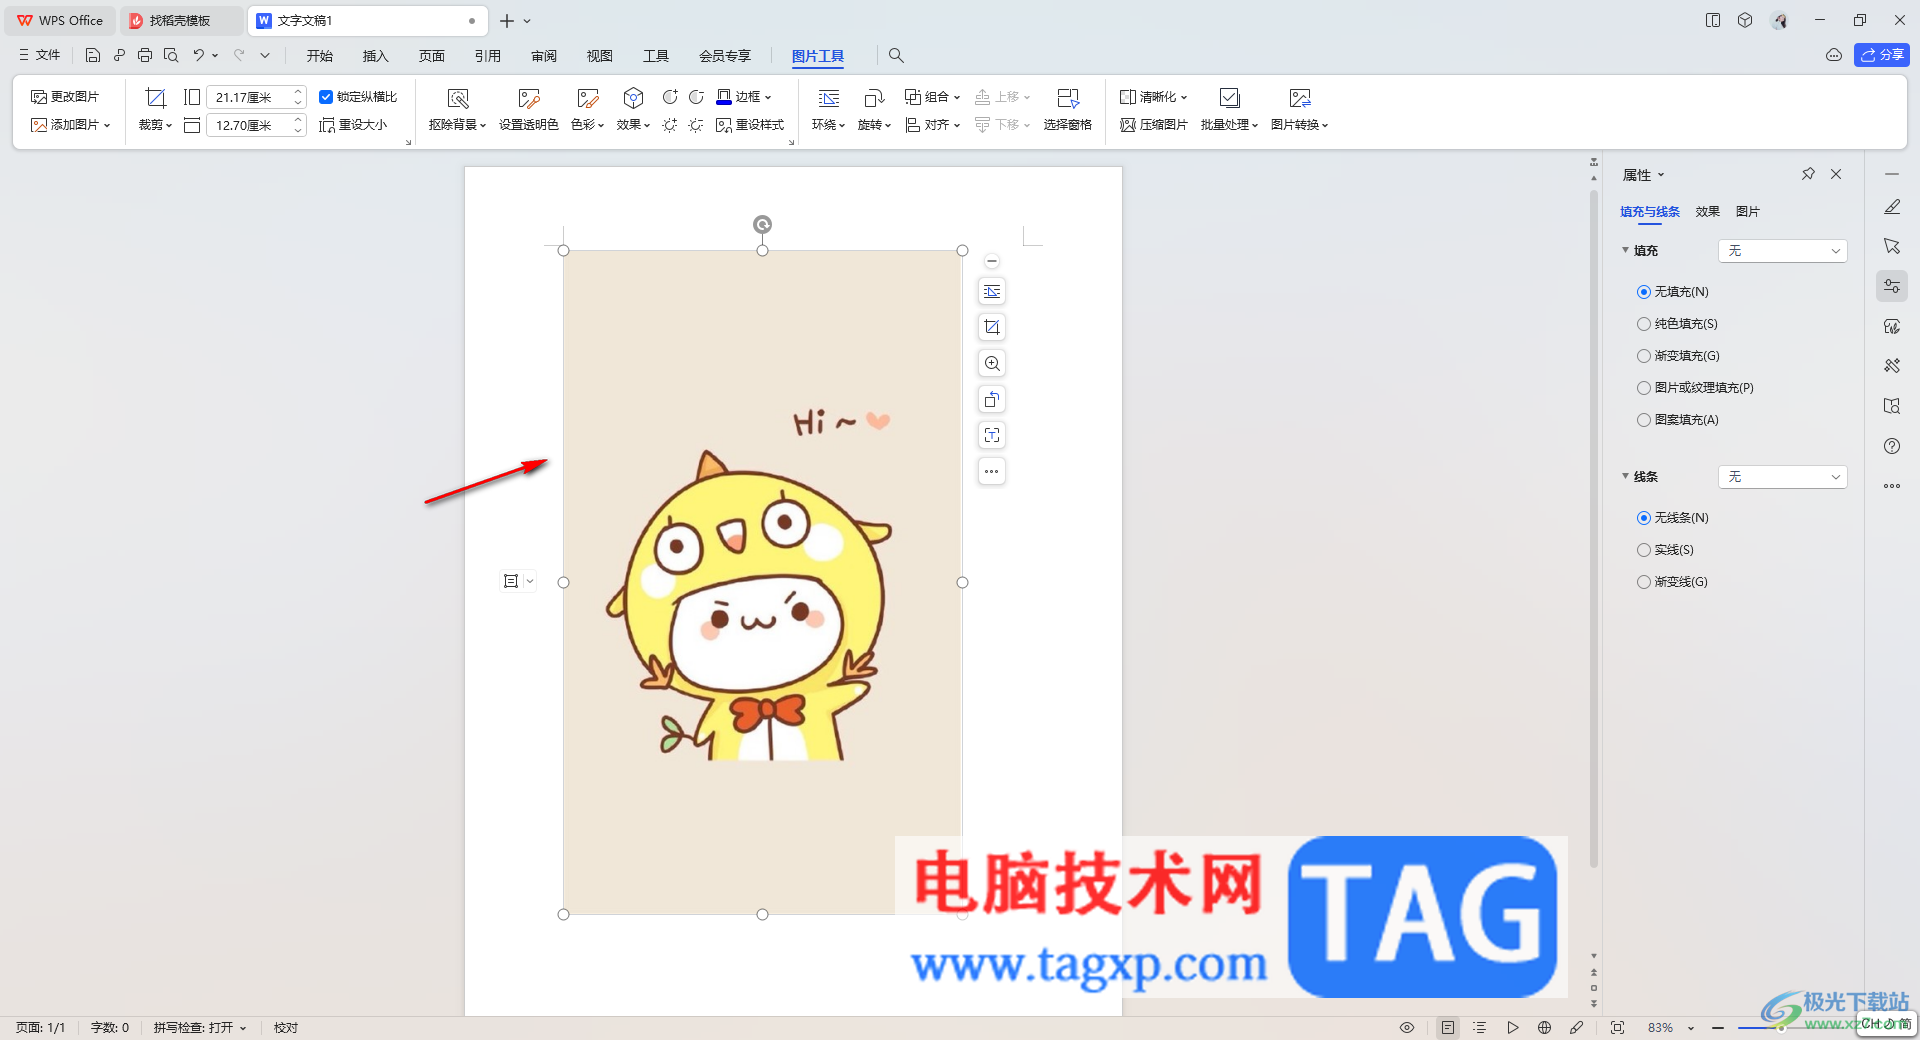Click the 抠除背景 remove background icon

pos(458,98)
